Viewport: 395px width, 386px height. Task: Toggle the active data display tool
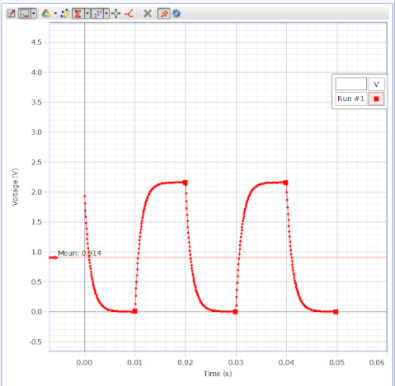pyautogui.click(x=24, y=14)
